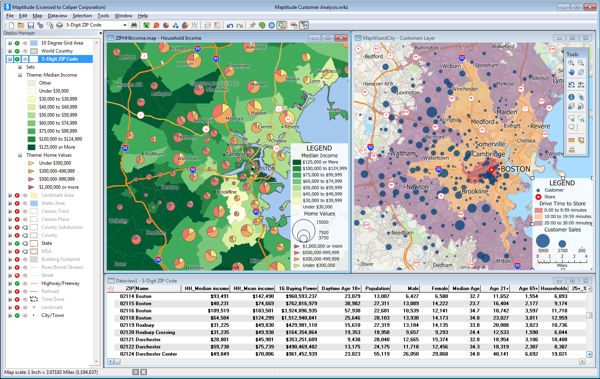Viewport: 600px width, 379px height.
Task: Expand the County layer node
Action: click(10, 235)
